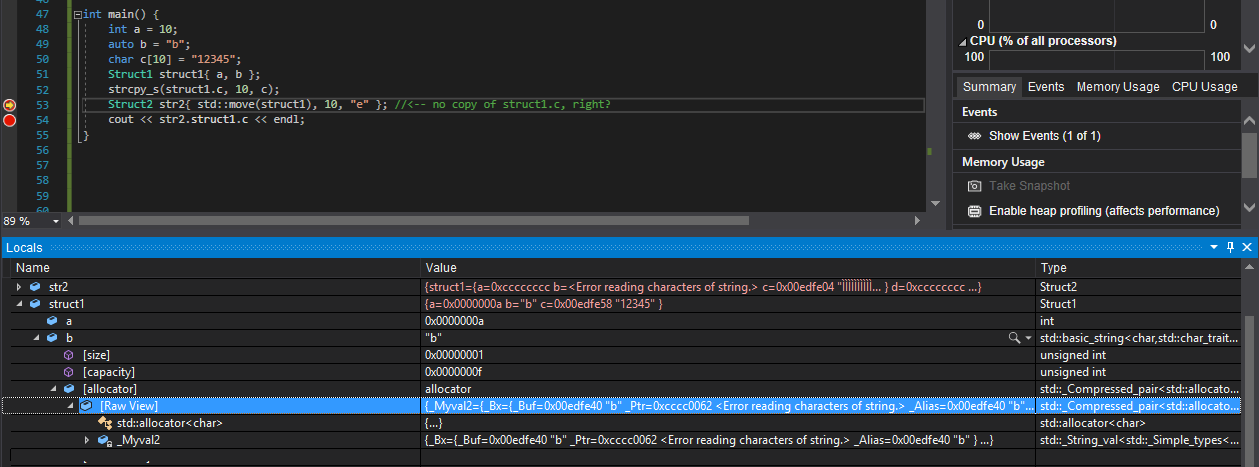Open the Events tab in diagnostics

click(1046, 87)
